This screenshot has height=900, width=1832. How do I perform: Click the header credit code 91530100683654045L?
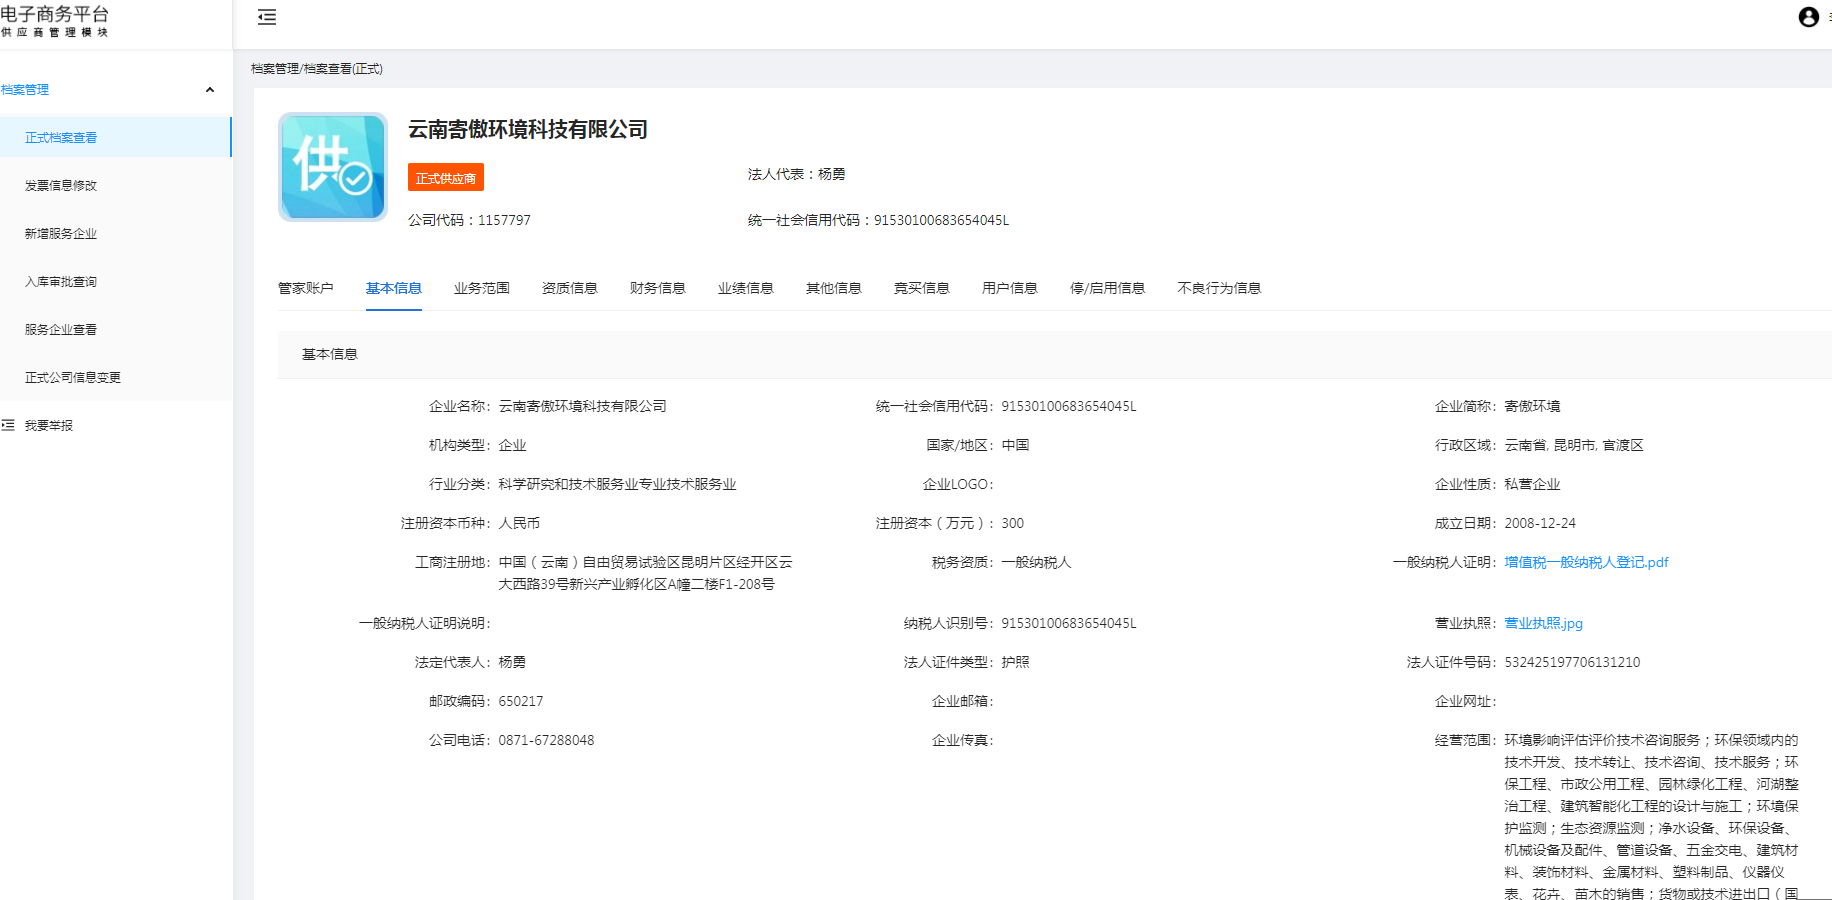[942, 220]
